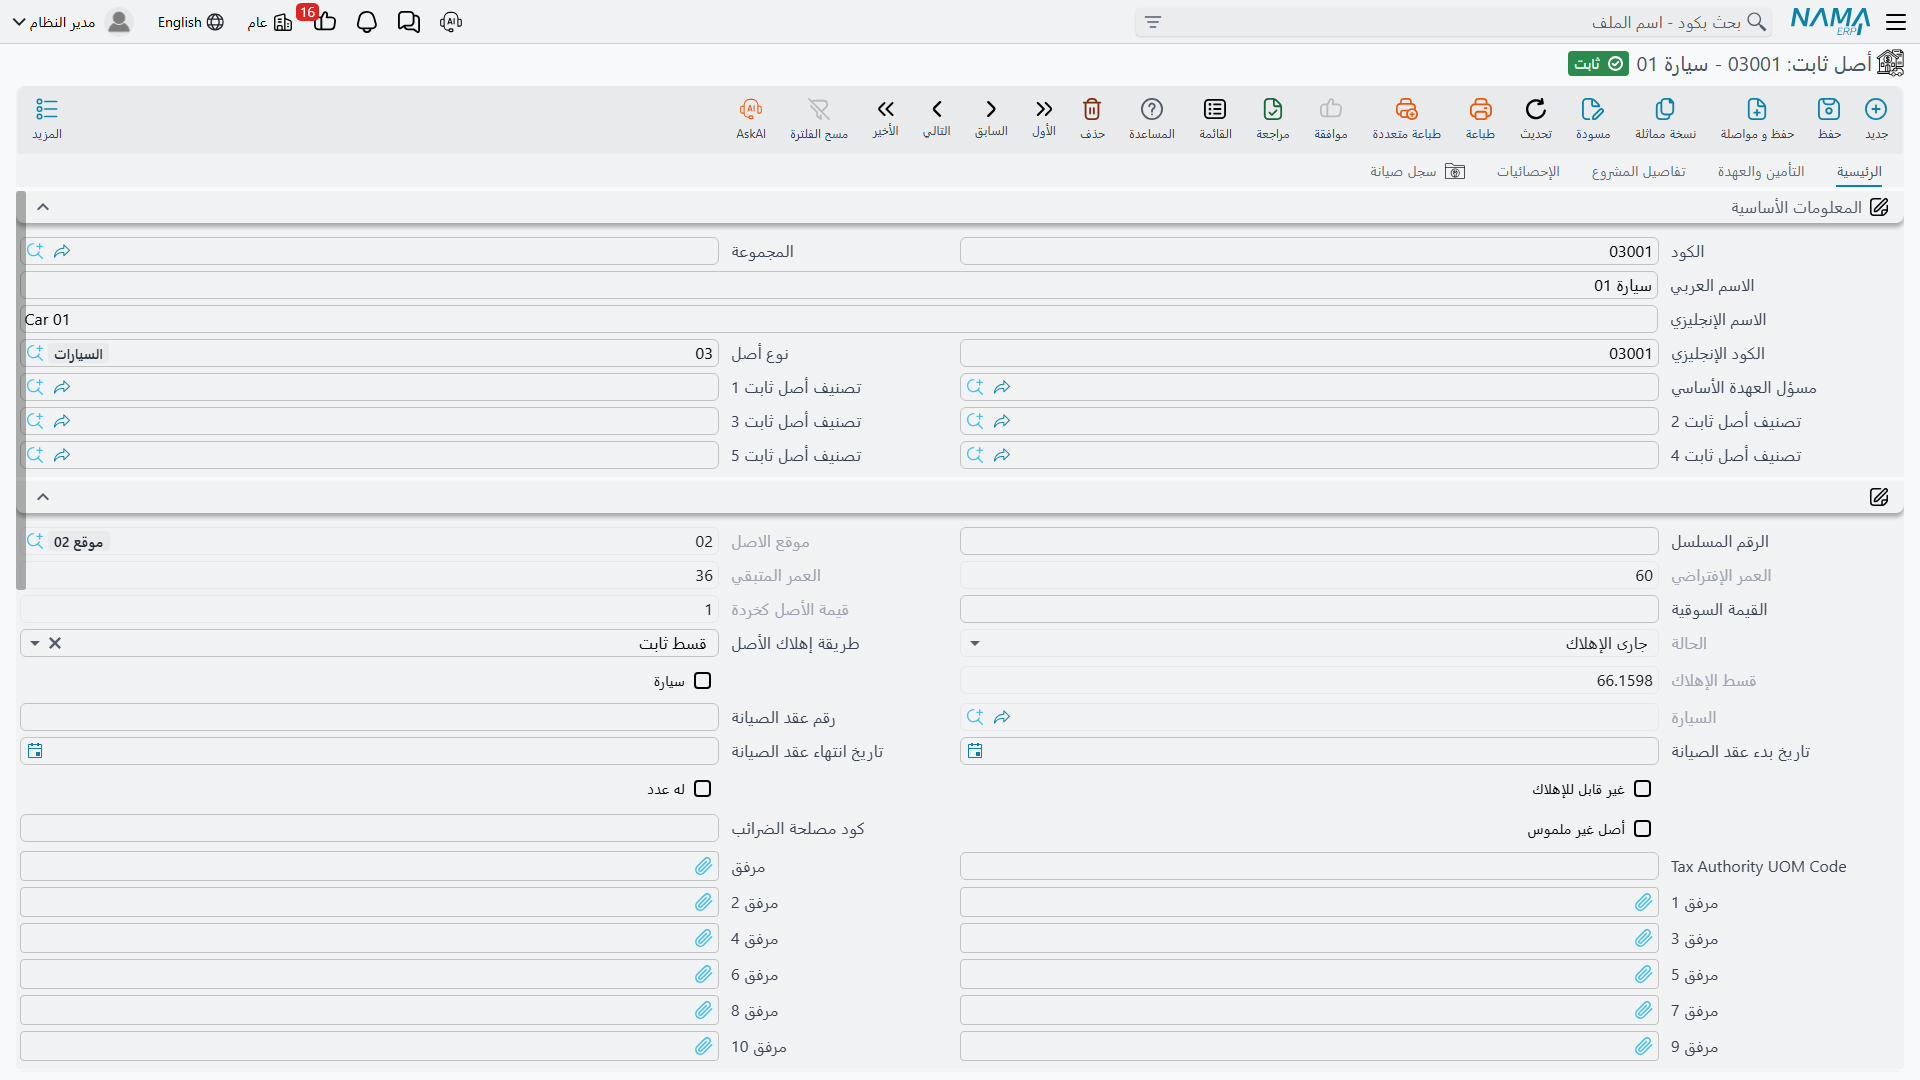Click the NAMA ERP logo

[x=1830, y=21]
